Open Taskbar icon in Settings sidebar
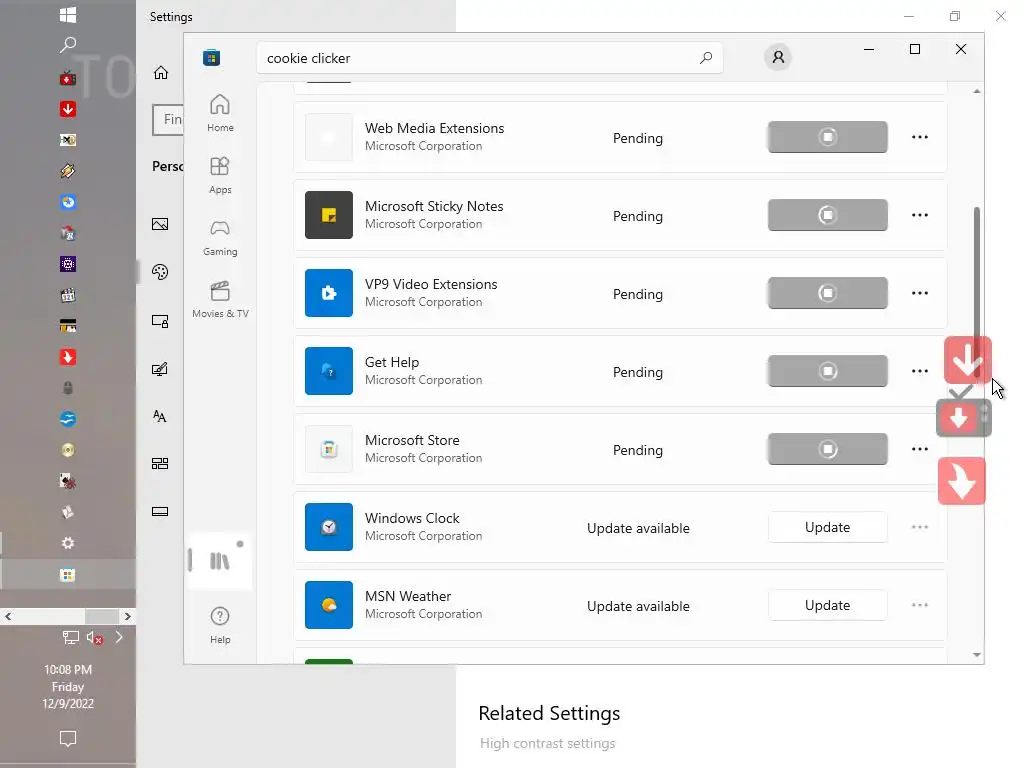The image size is (1024, 768). click(x=160, y=511)
